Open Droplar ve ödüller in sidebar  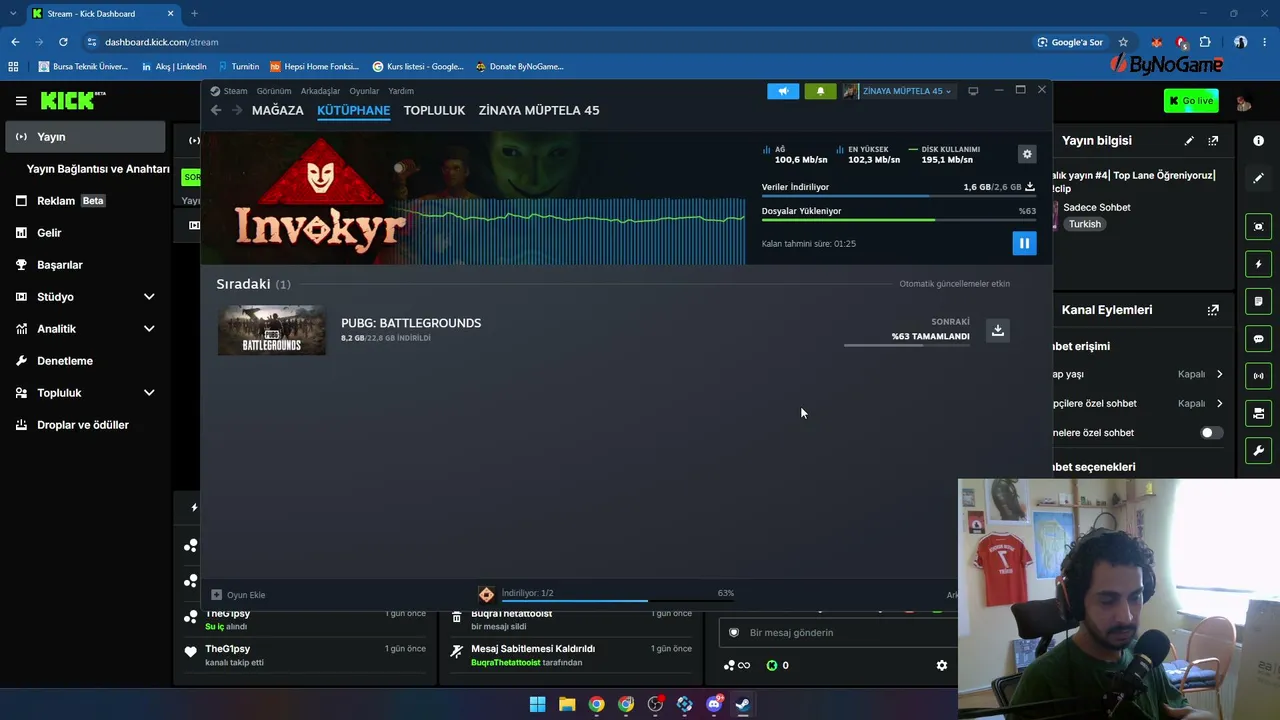tap(85, 425)
